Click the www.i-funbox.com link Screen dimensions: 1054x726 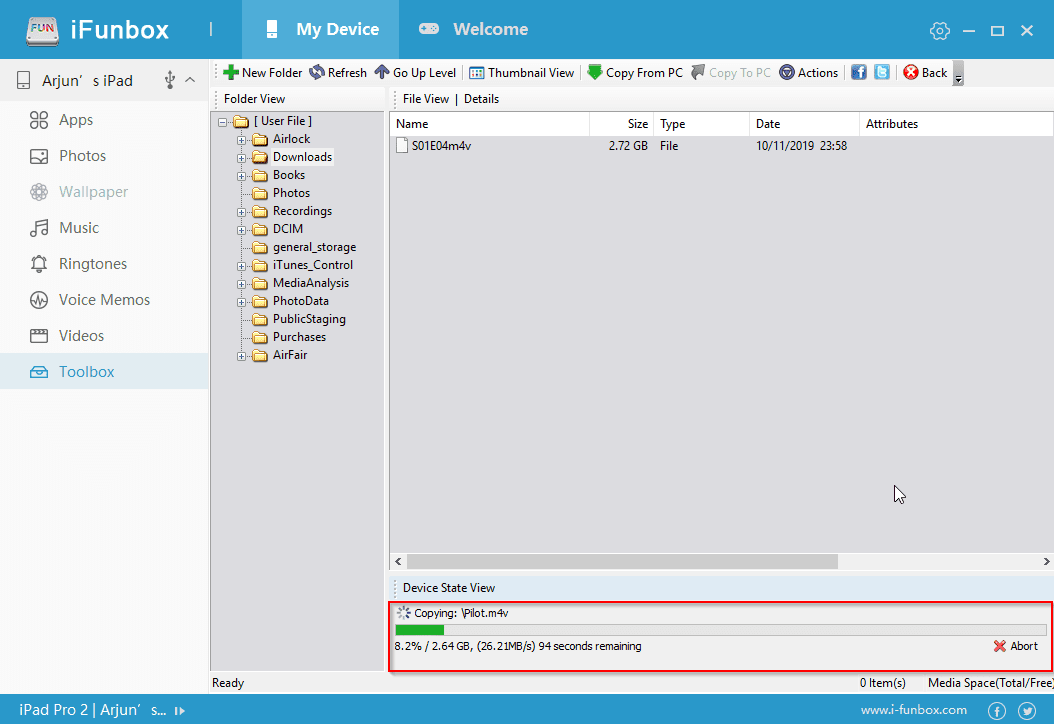click(x=914, y=711)
